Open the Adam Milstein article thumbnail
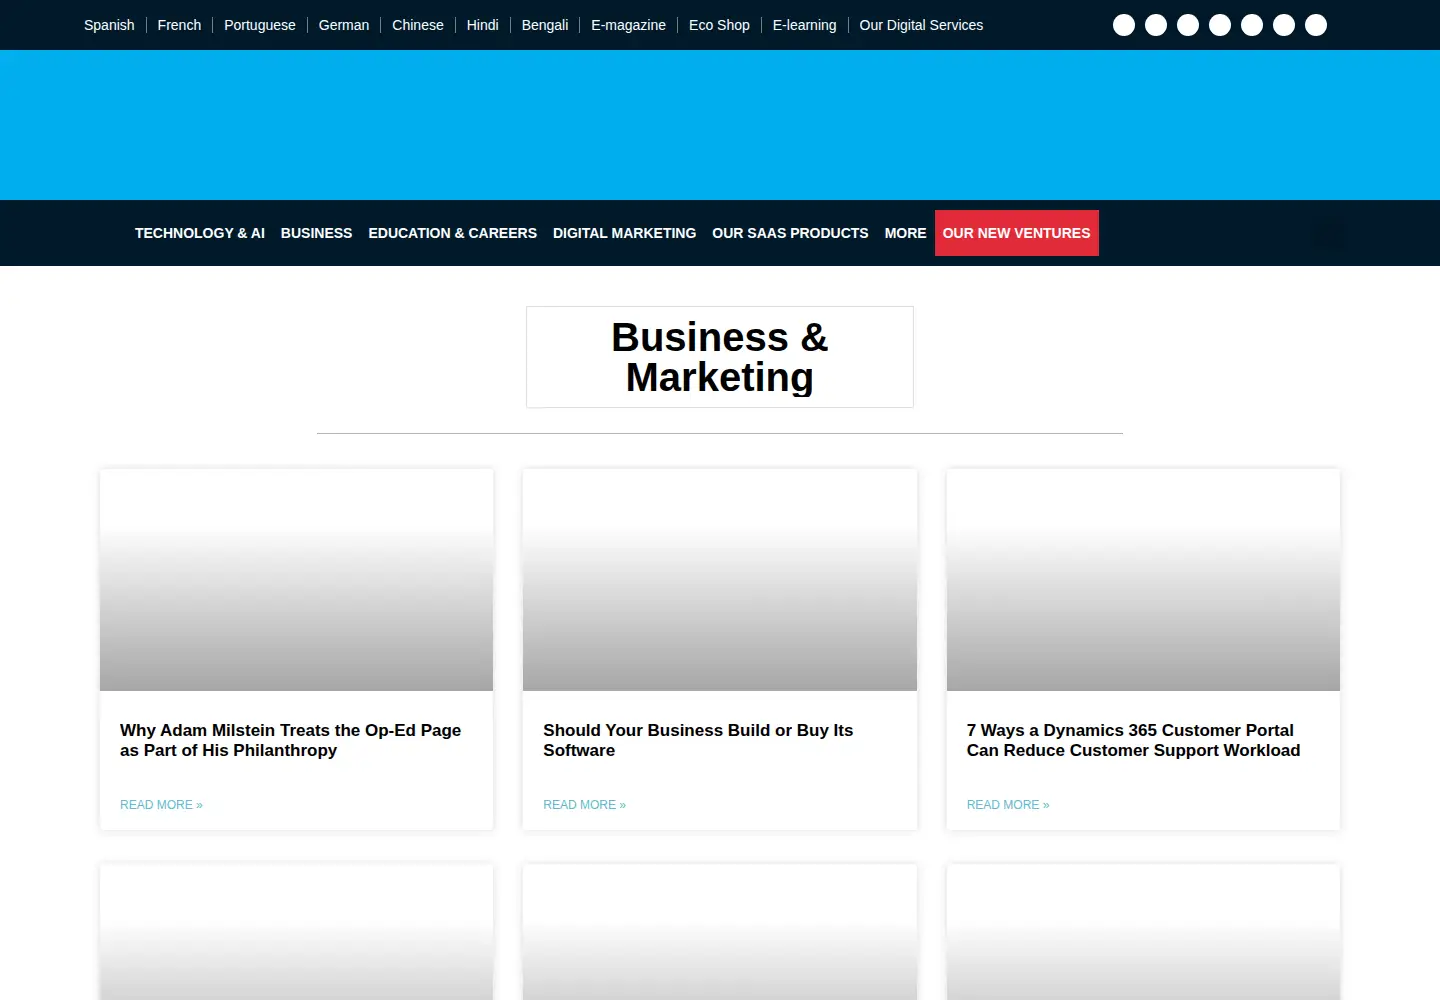The image size is (1440, 1000). pos(296,580)
